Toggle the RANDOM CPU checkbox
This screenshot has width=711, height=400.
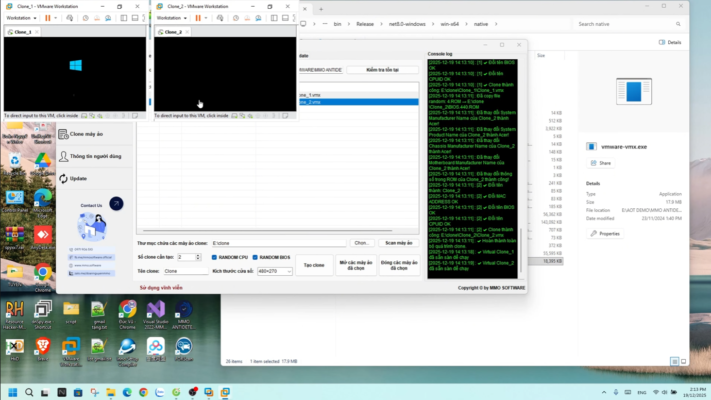214,257
